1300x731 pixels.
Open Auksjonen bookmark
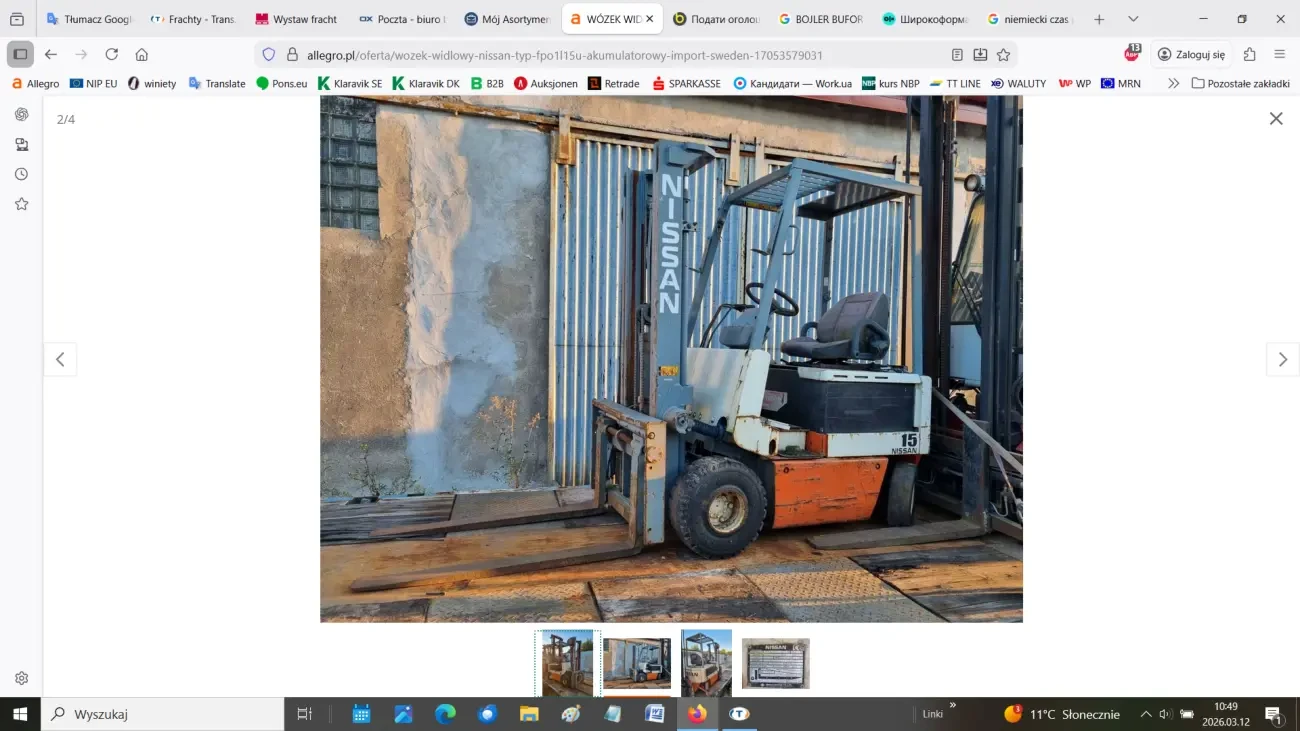[546, 83]
